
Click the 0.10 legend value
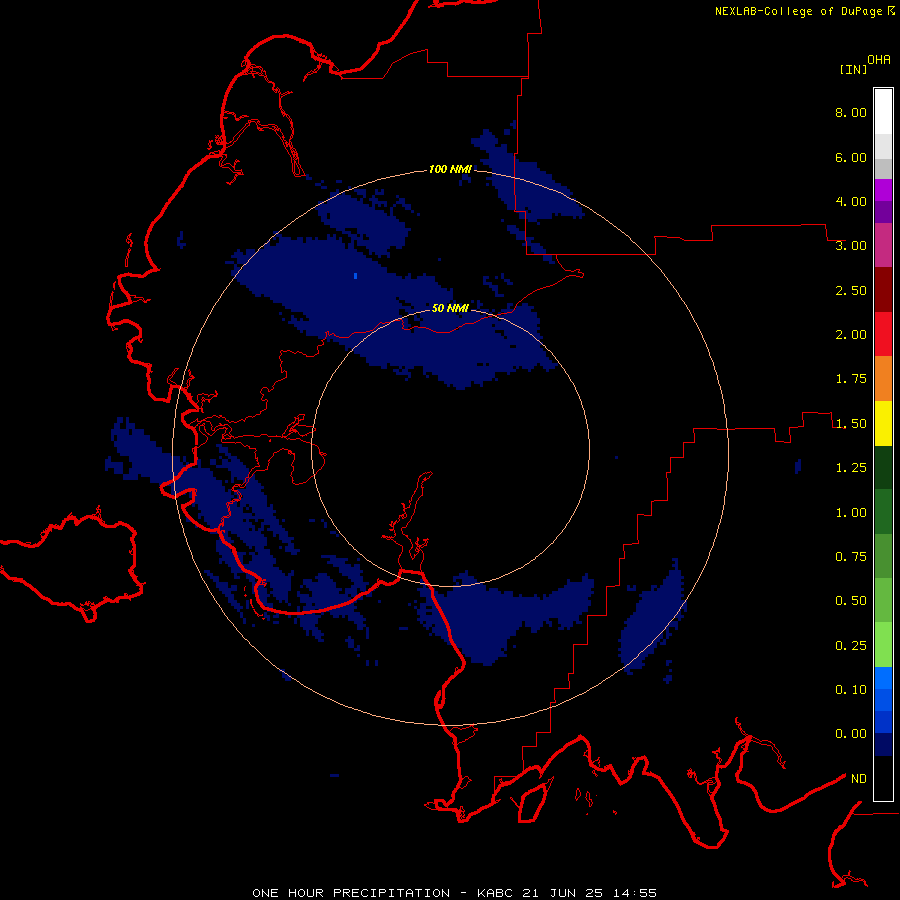(x=851, y=690)
